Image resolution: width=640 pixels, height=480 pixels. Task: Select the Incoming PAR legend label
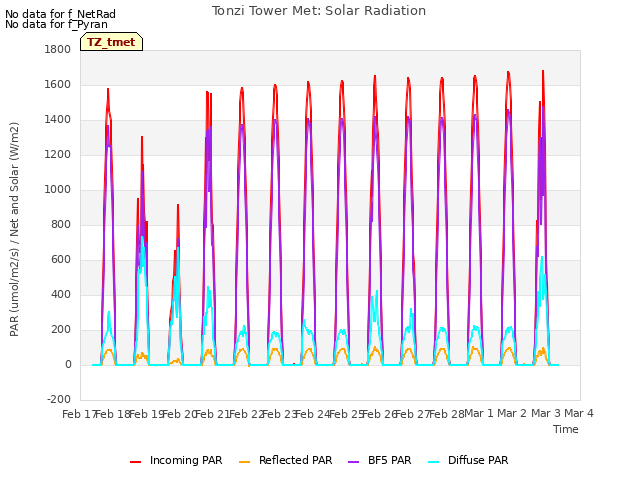pyautogui.click(x=186, y=460)
